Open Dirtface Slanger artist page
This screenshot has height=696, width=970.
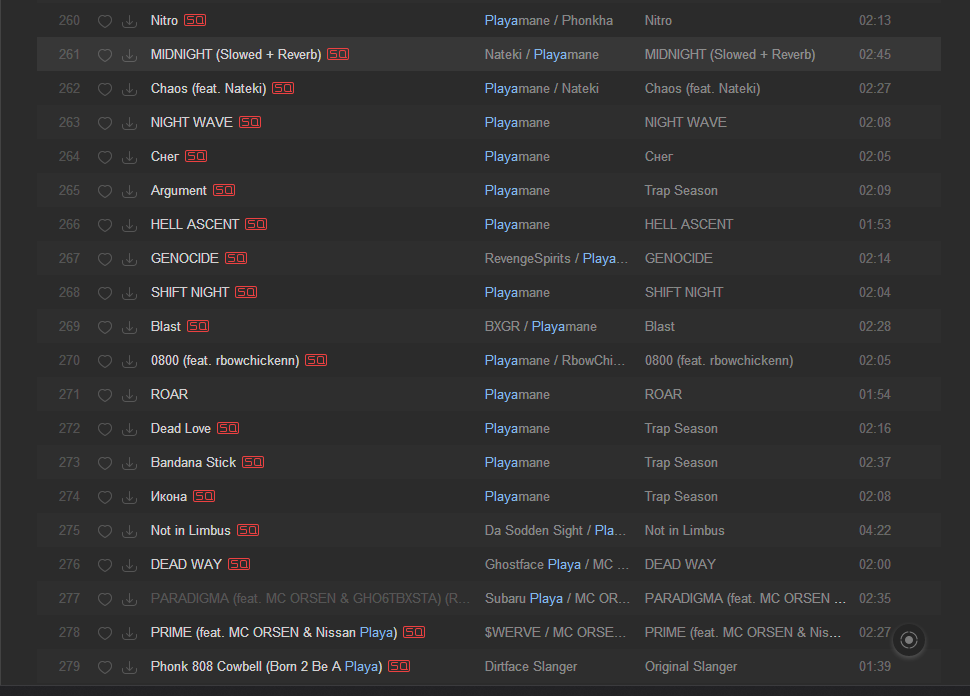tap(531, 666)
